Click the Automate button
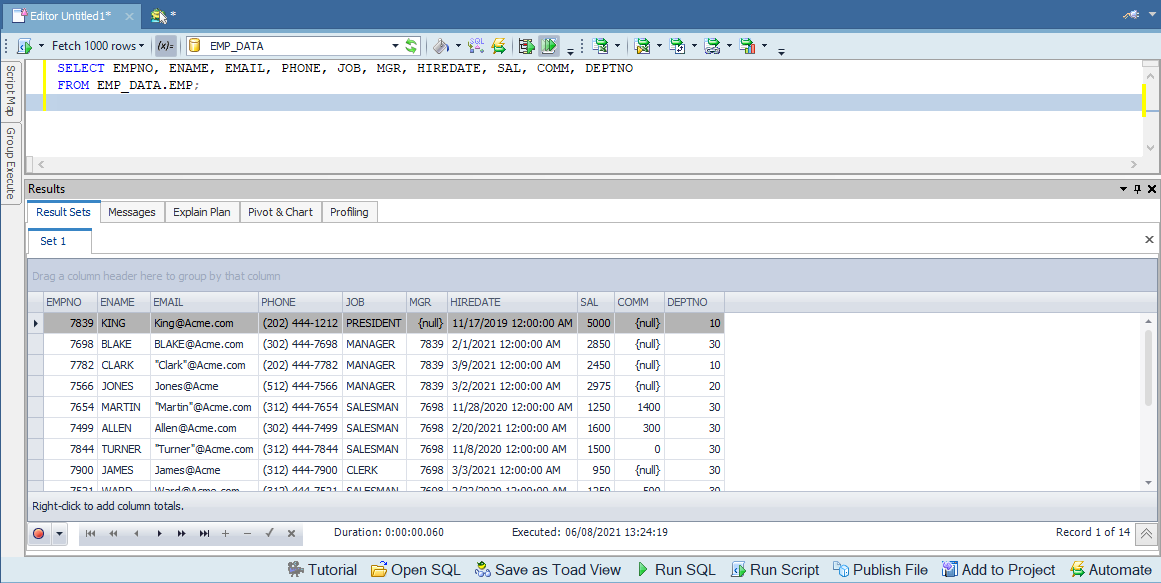This screenshot has height=583, width=1161. tap(1111, 570)
